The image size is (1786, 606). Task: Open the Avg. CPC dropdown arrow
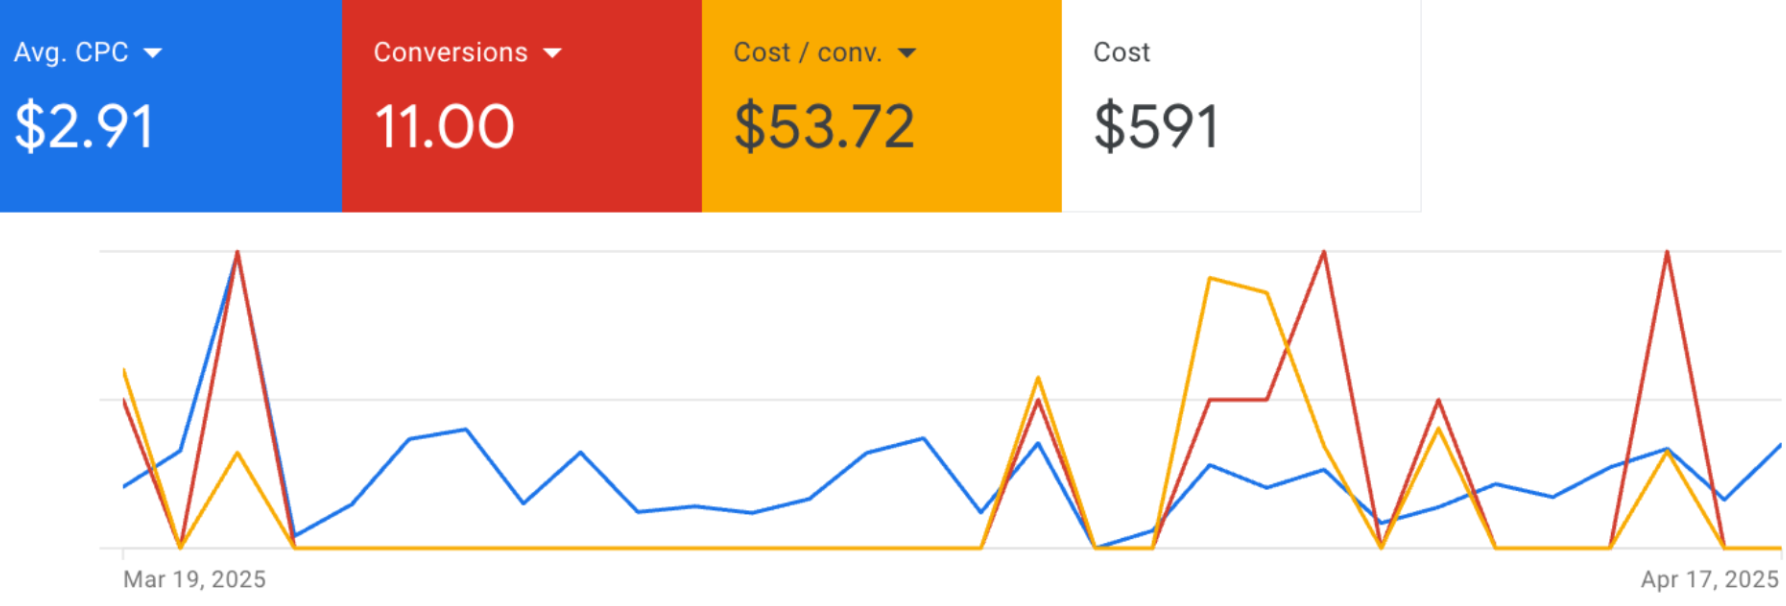(x=153, y=53)
